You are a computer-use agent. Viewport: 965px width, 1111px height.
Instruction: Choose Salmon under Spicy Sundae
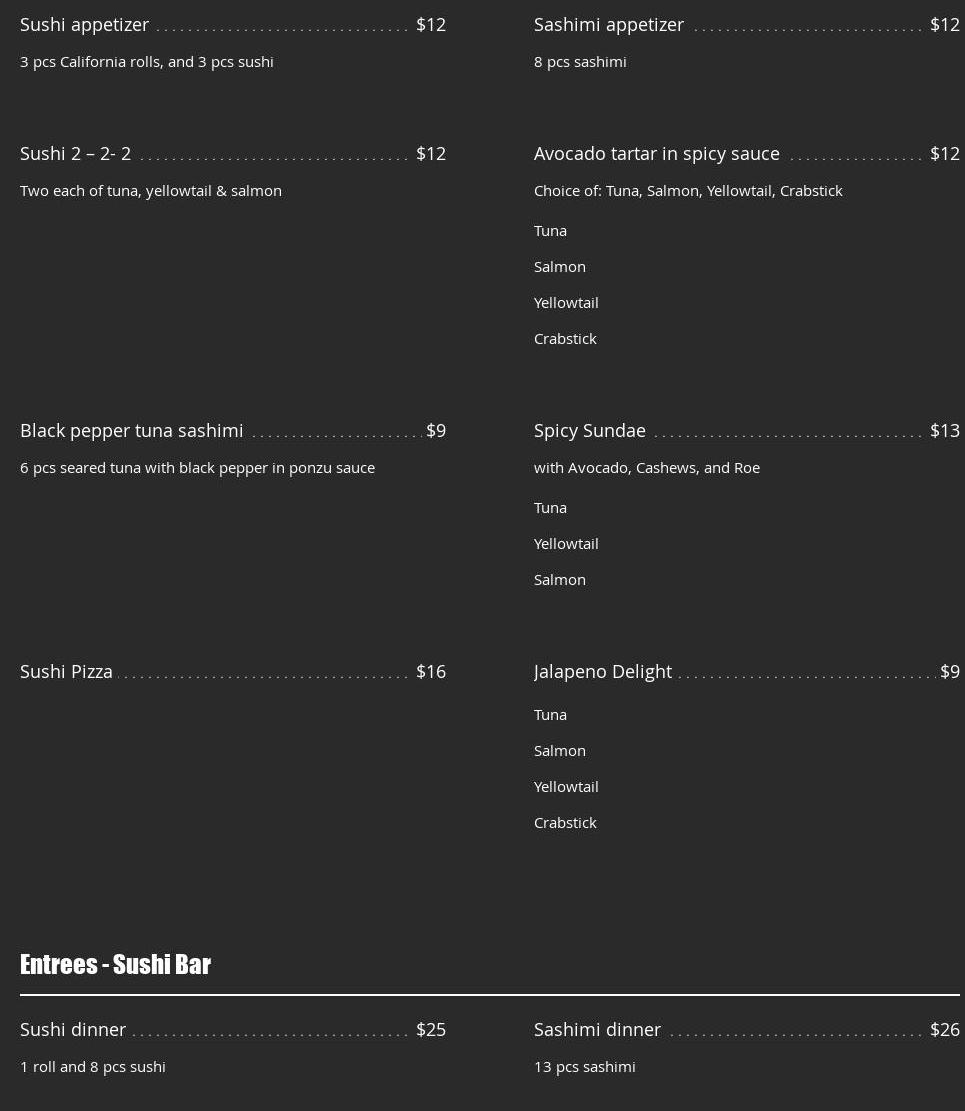(x=559, y=579)
